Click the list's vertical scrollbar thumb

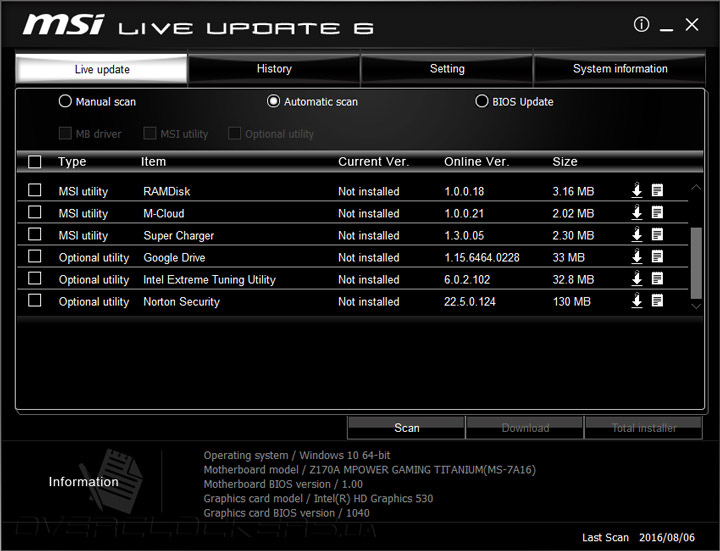pos(696,263)
